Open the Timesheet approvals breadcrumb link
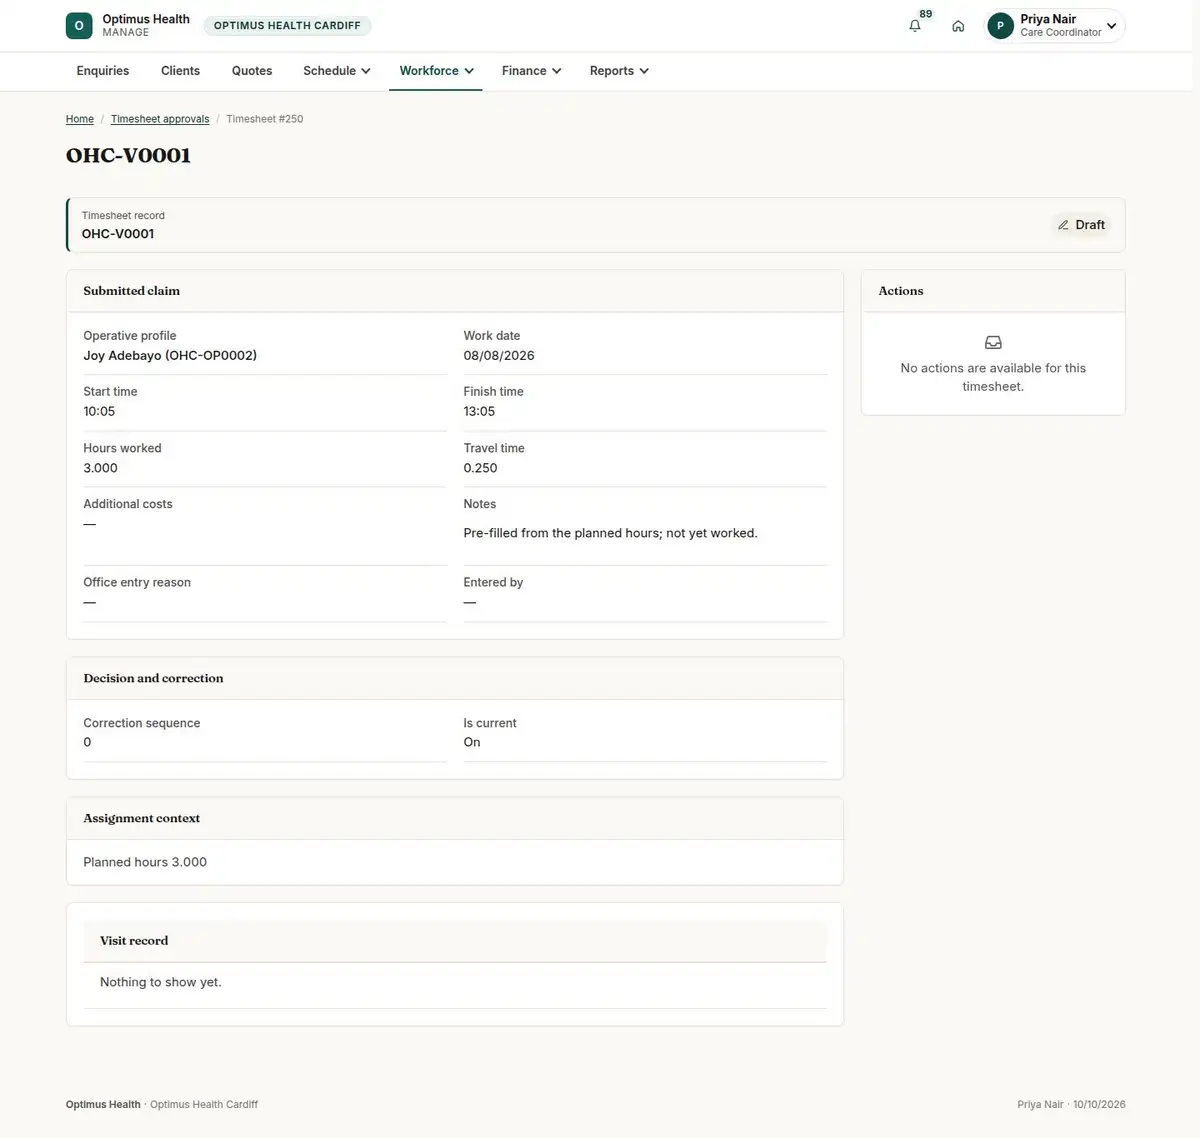The width and height of the screenshot is (1200, 1138). click(x=160, y=119)
